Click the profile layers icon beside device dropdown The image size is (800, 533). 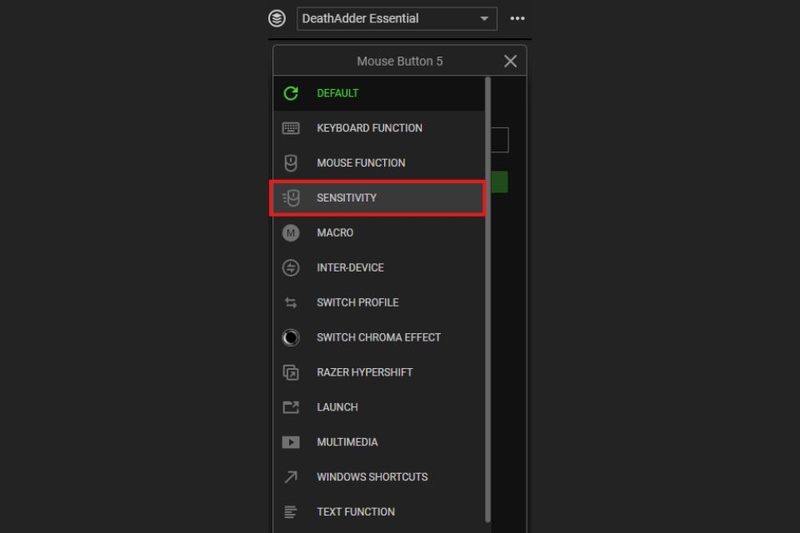[x=277, y=18]
